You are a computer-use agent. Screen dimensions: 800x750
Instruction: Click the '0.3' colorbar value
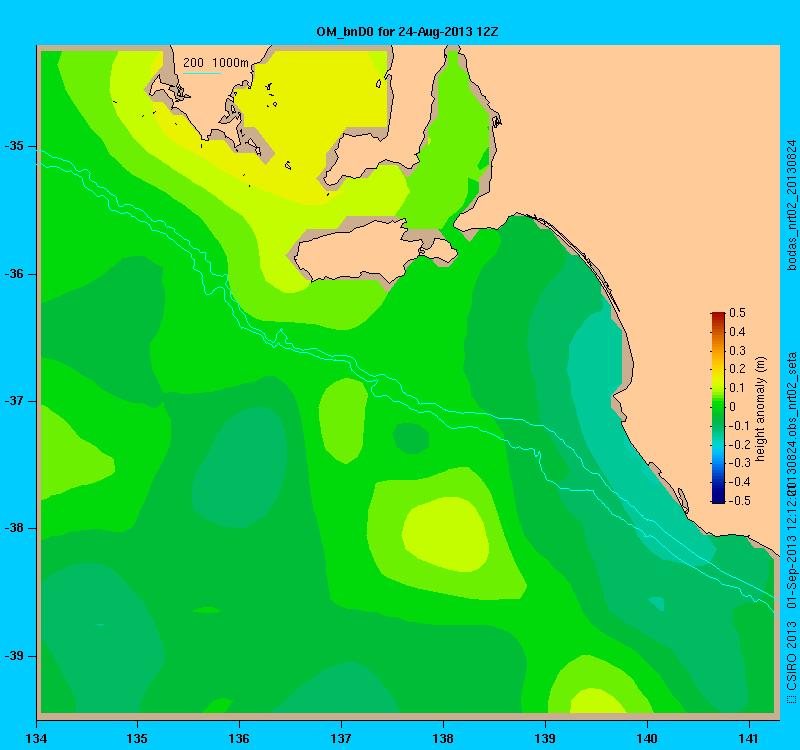[x=737, y=351]
